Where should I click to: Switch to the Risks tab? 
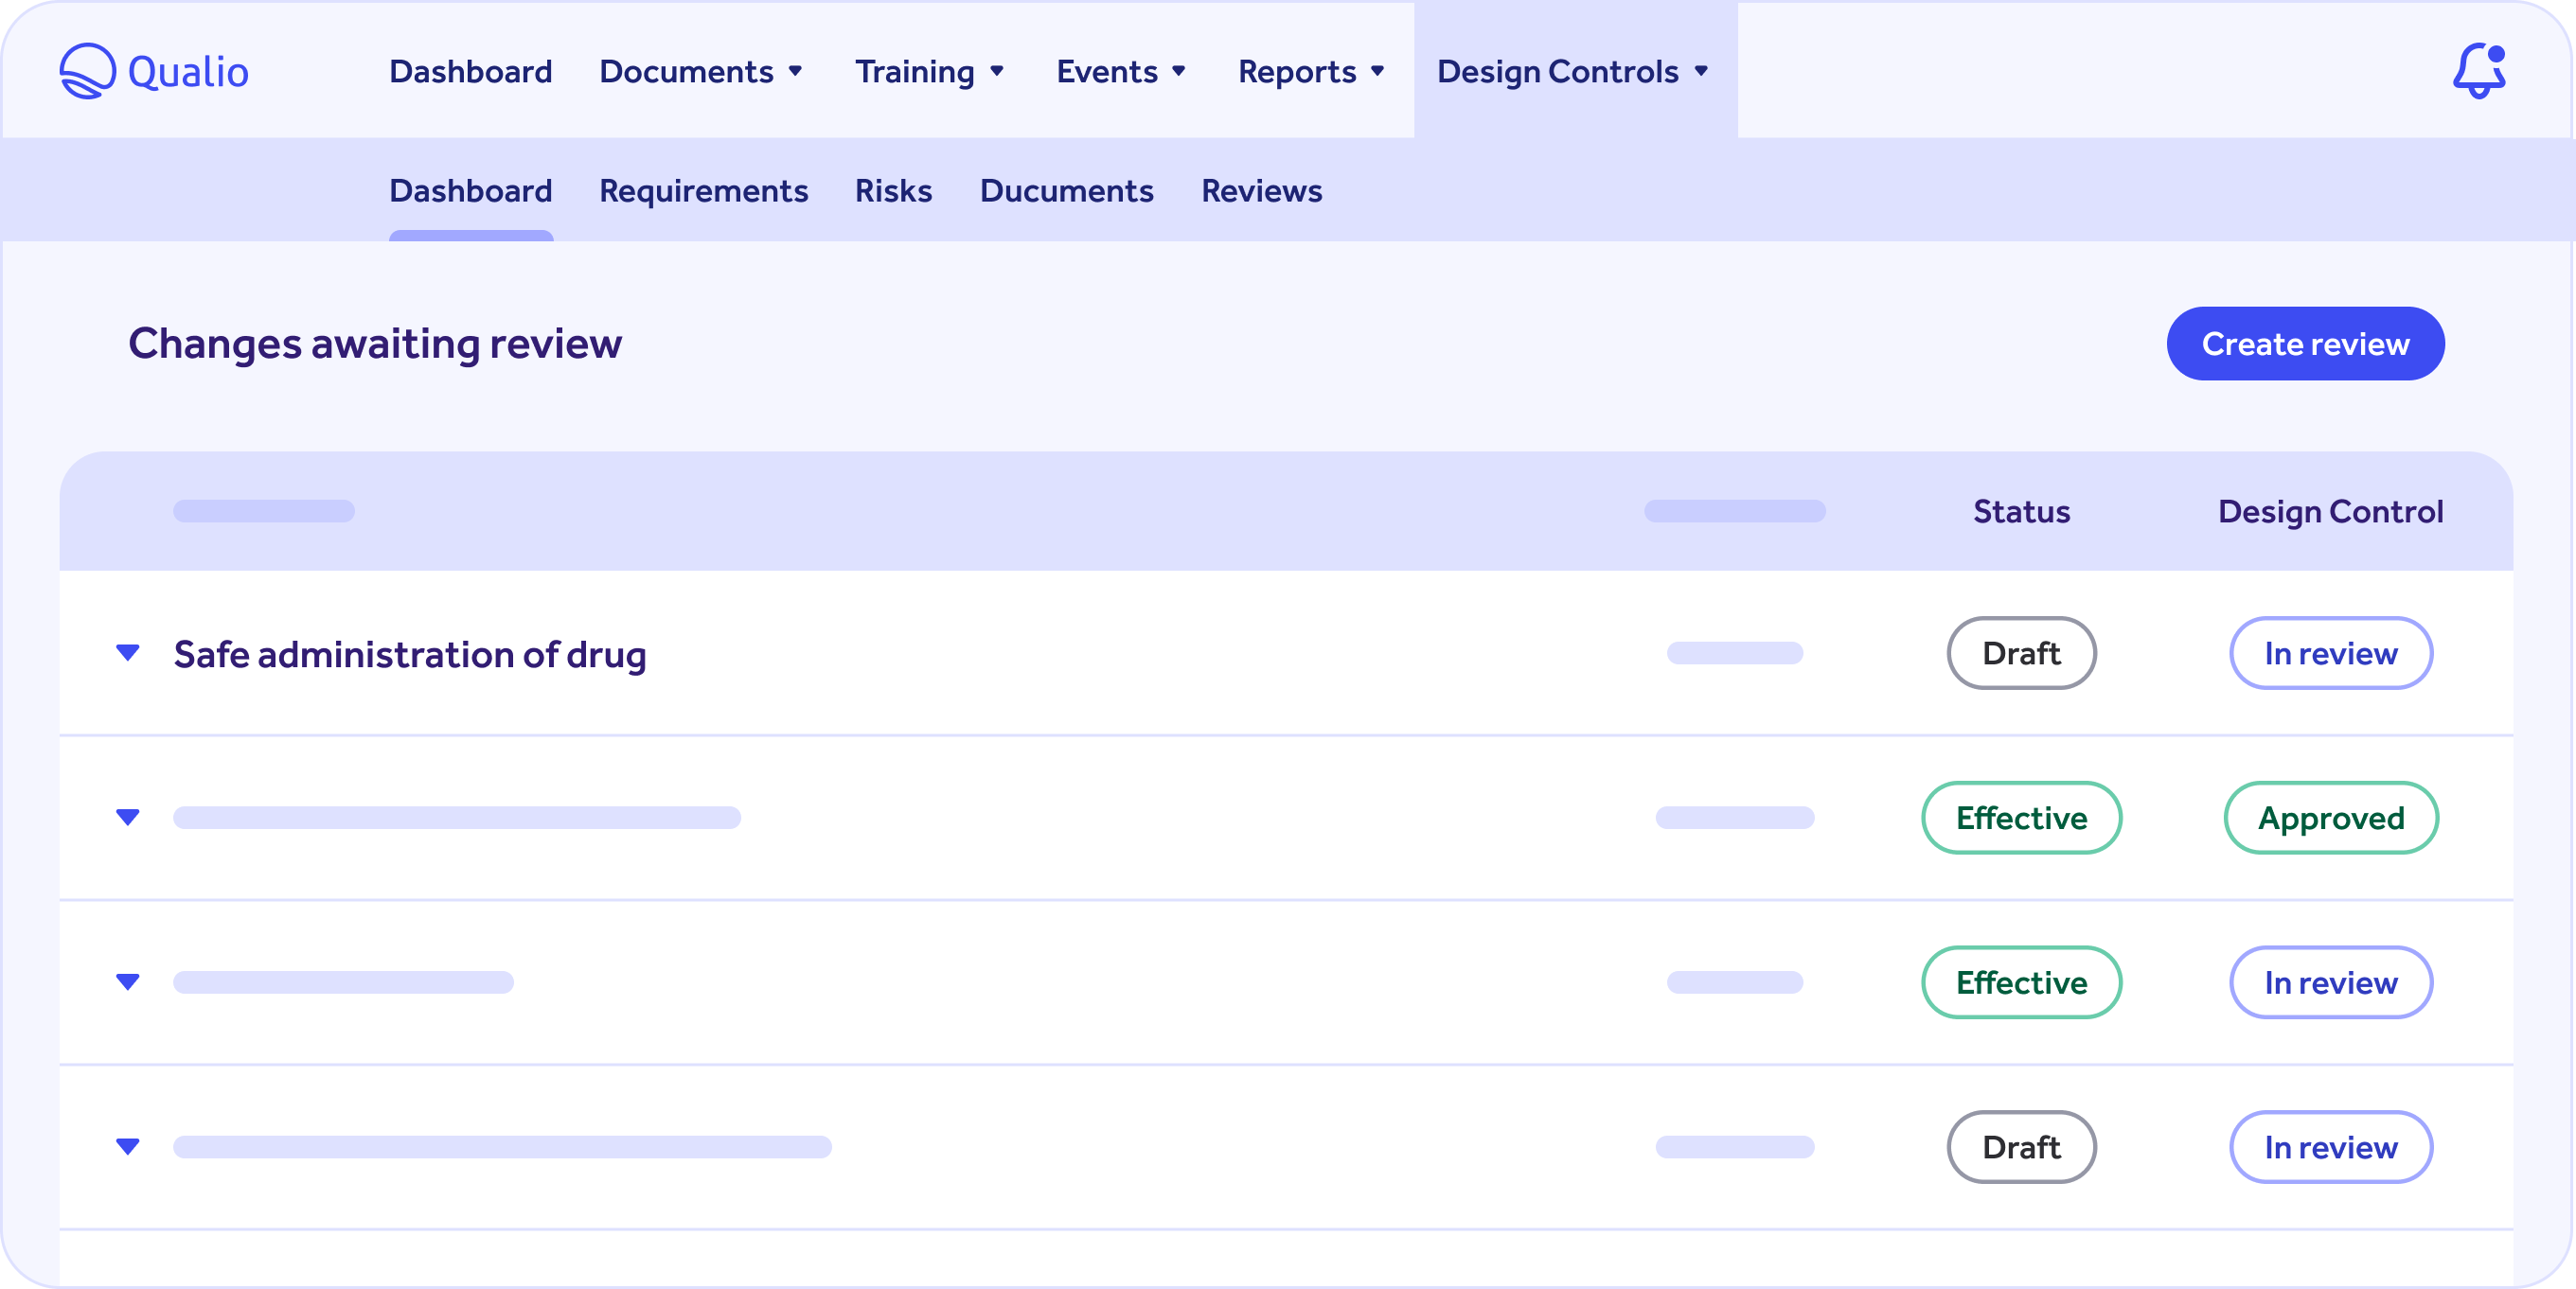point(893,191)
